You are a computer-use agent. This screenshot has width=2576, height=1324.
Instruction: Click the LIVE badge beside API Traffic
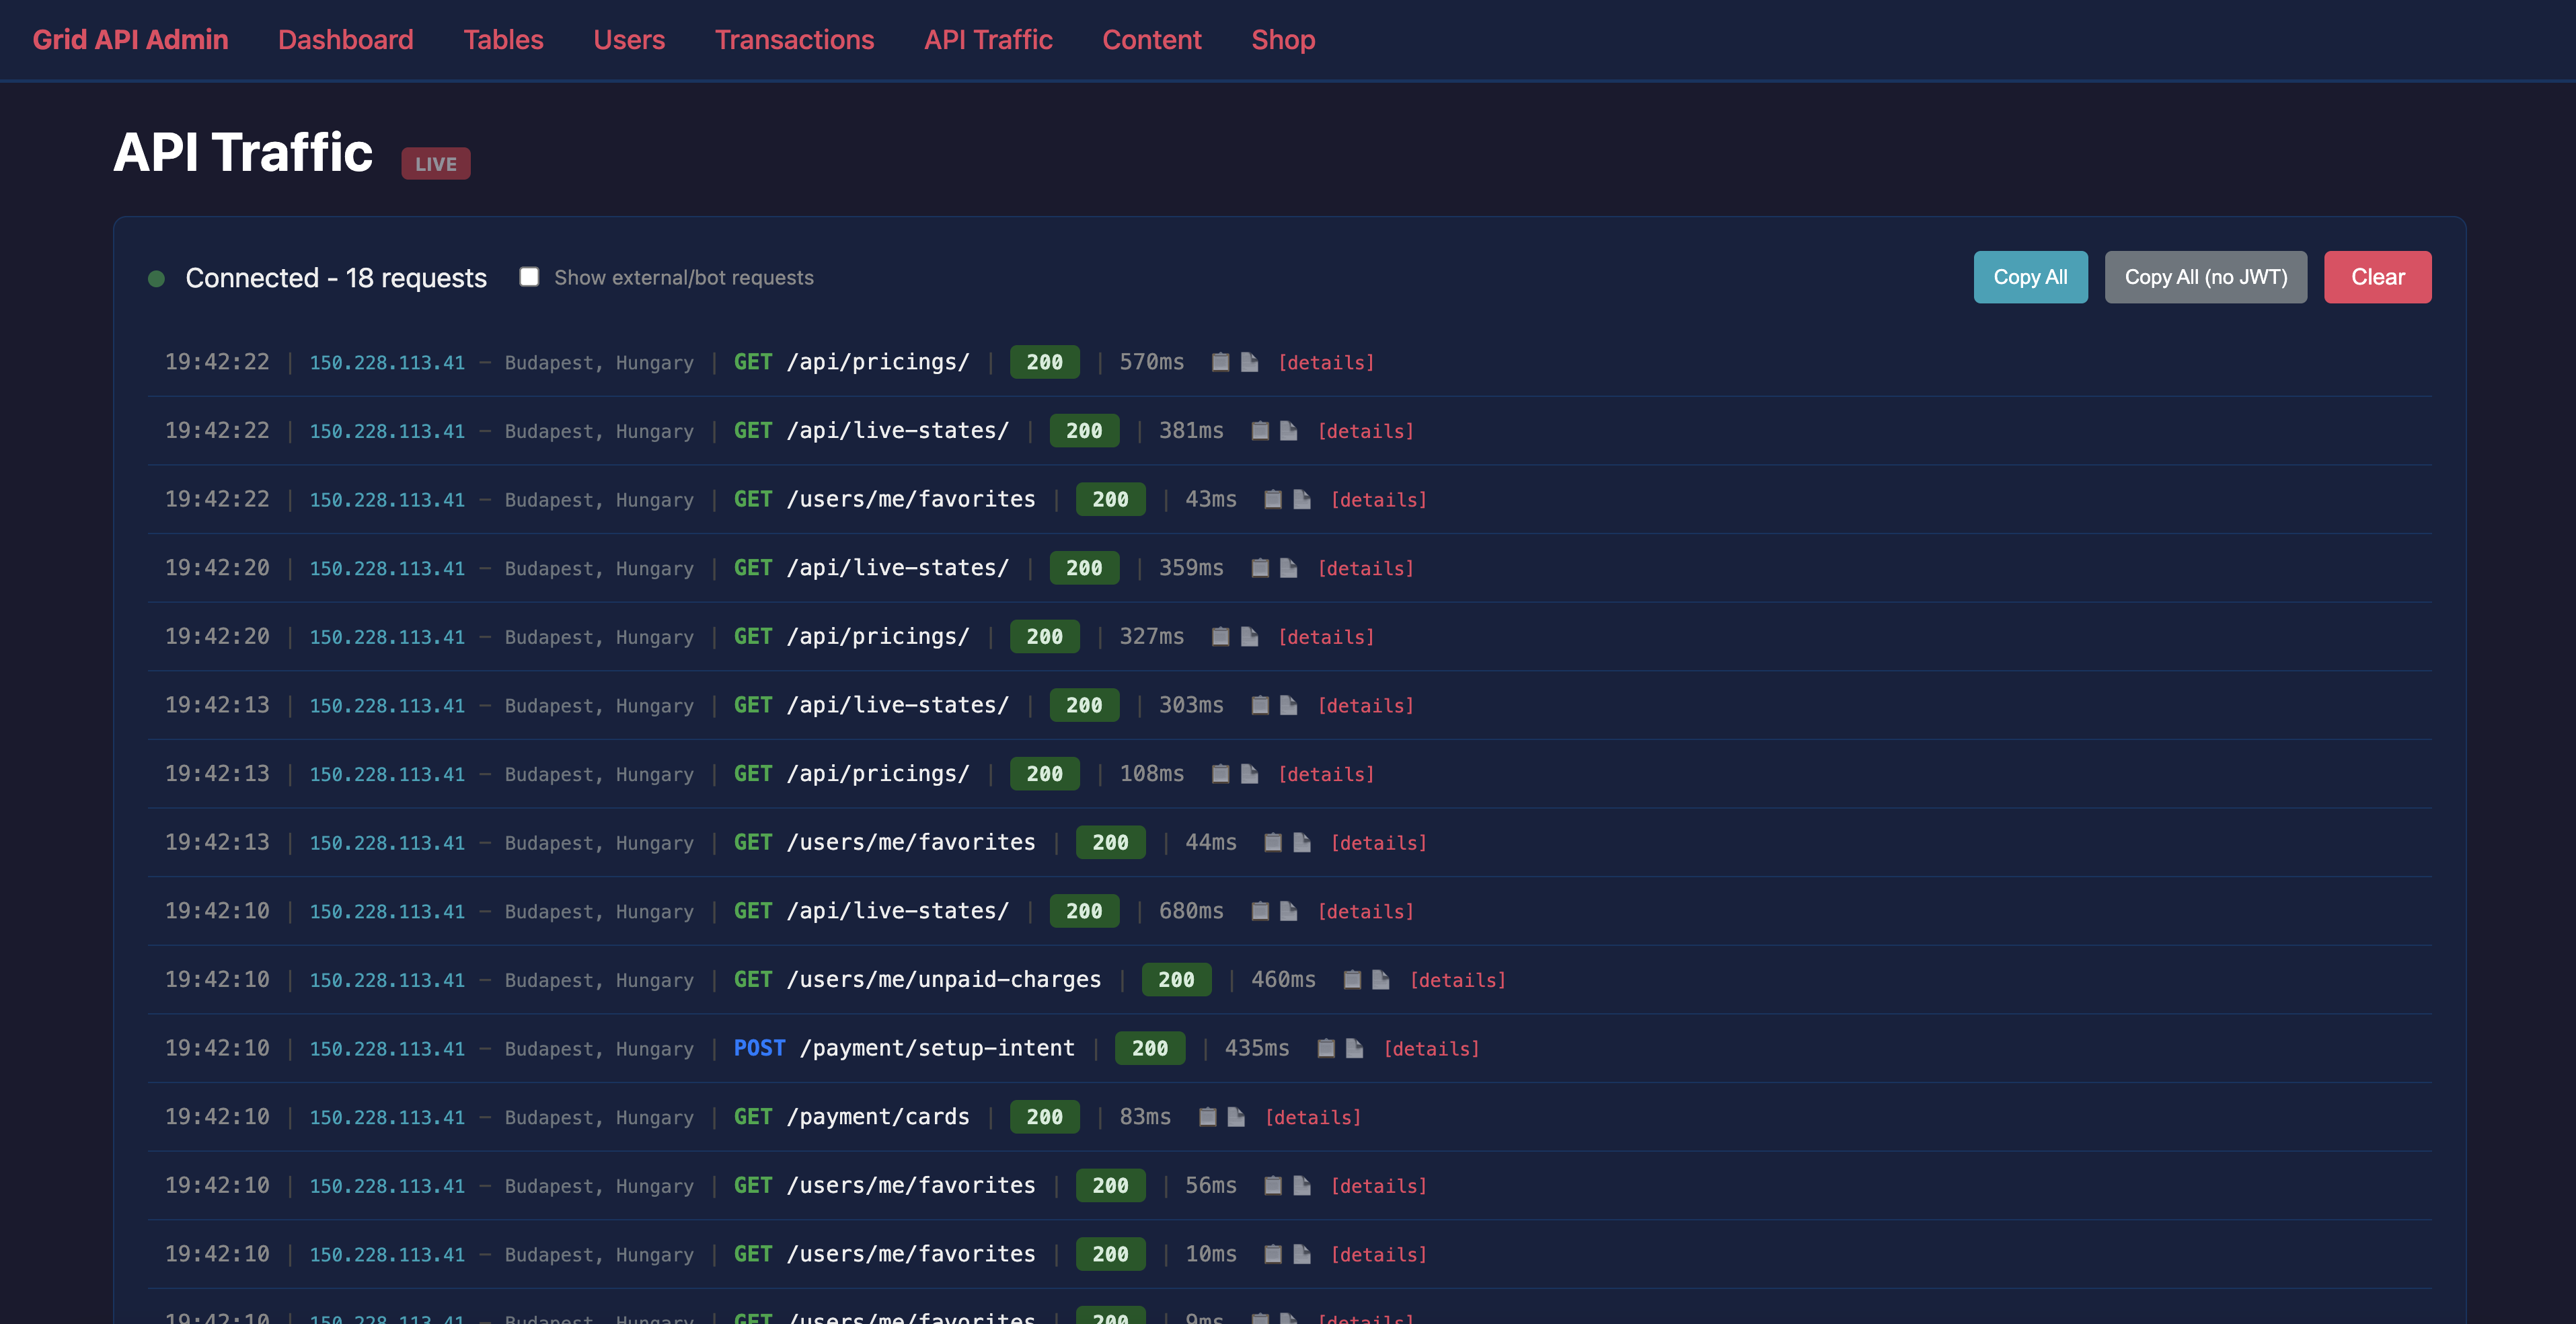436,164
